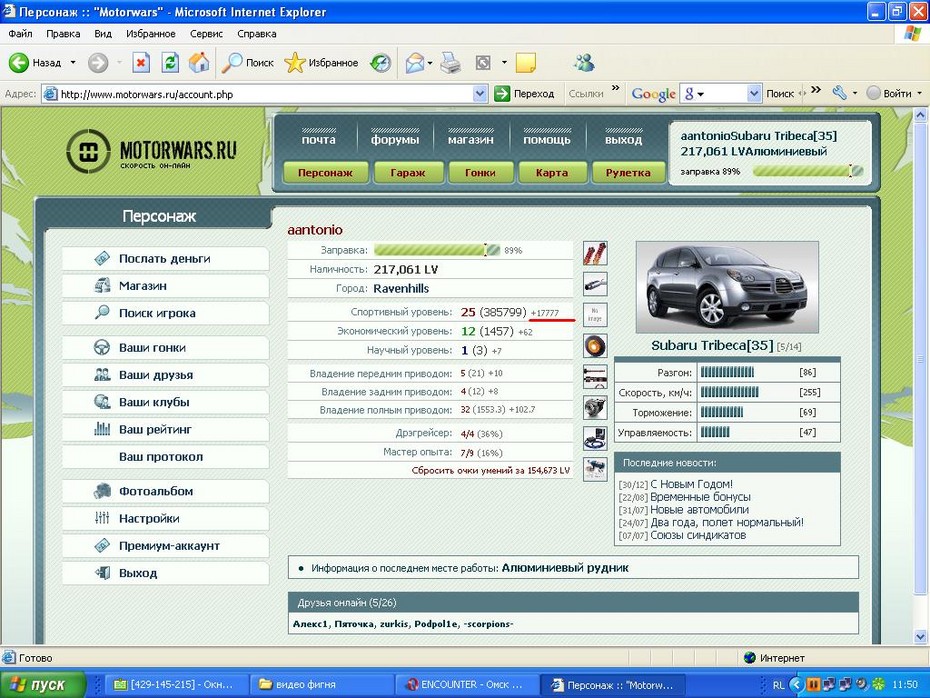Expand the Links (Ссылки) chevron

(616, 88)
